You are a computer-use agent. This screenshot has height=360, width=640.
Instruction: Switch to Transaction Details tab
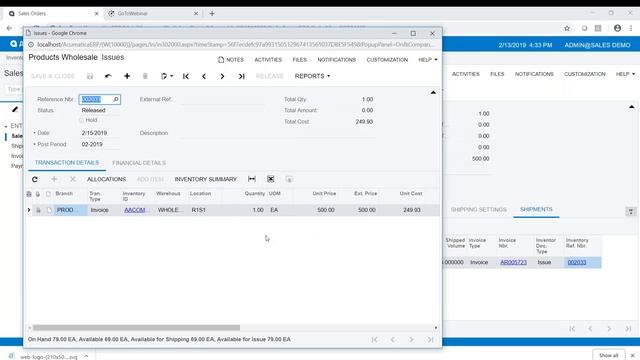pos(67,162)
